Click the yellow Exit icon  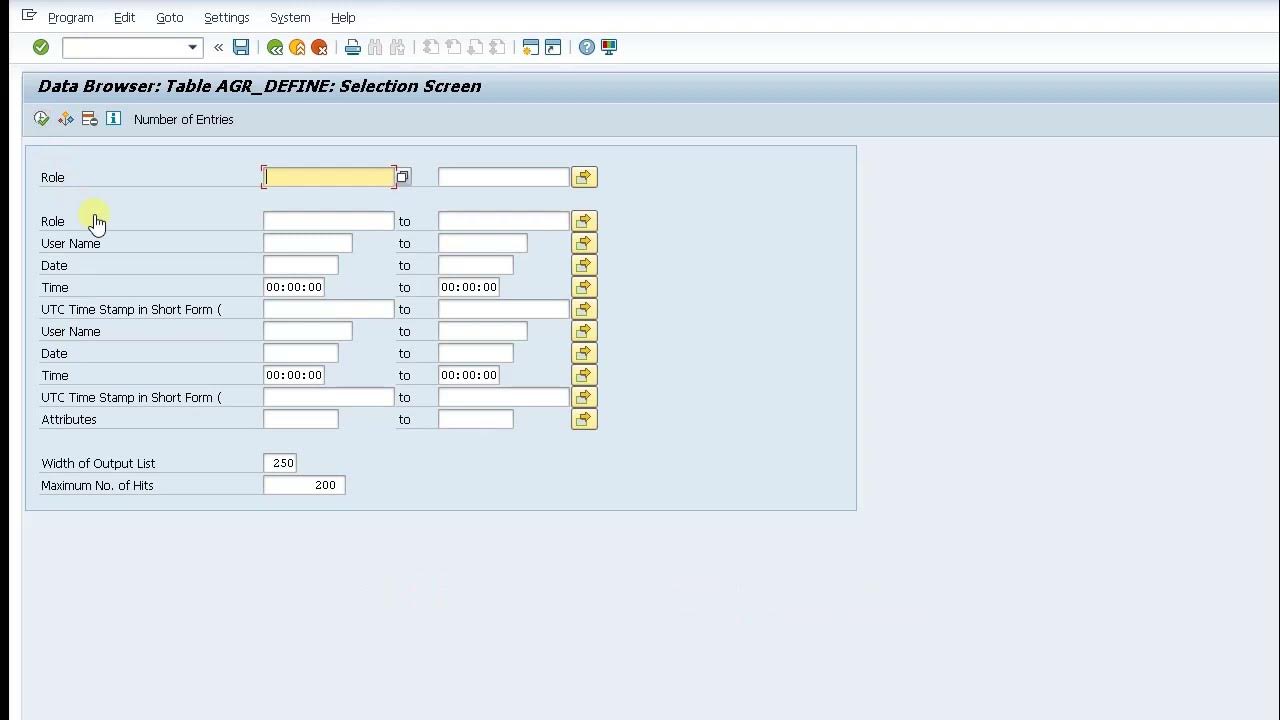[x=297, y=47]
